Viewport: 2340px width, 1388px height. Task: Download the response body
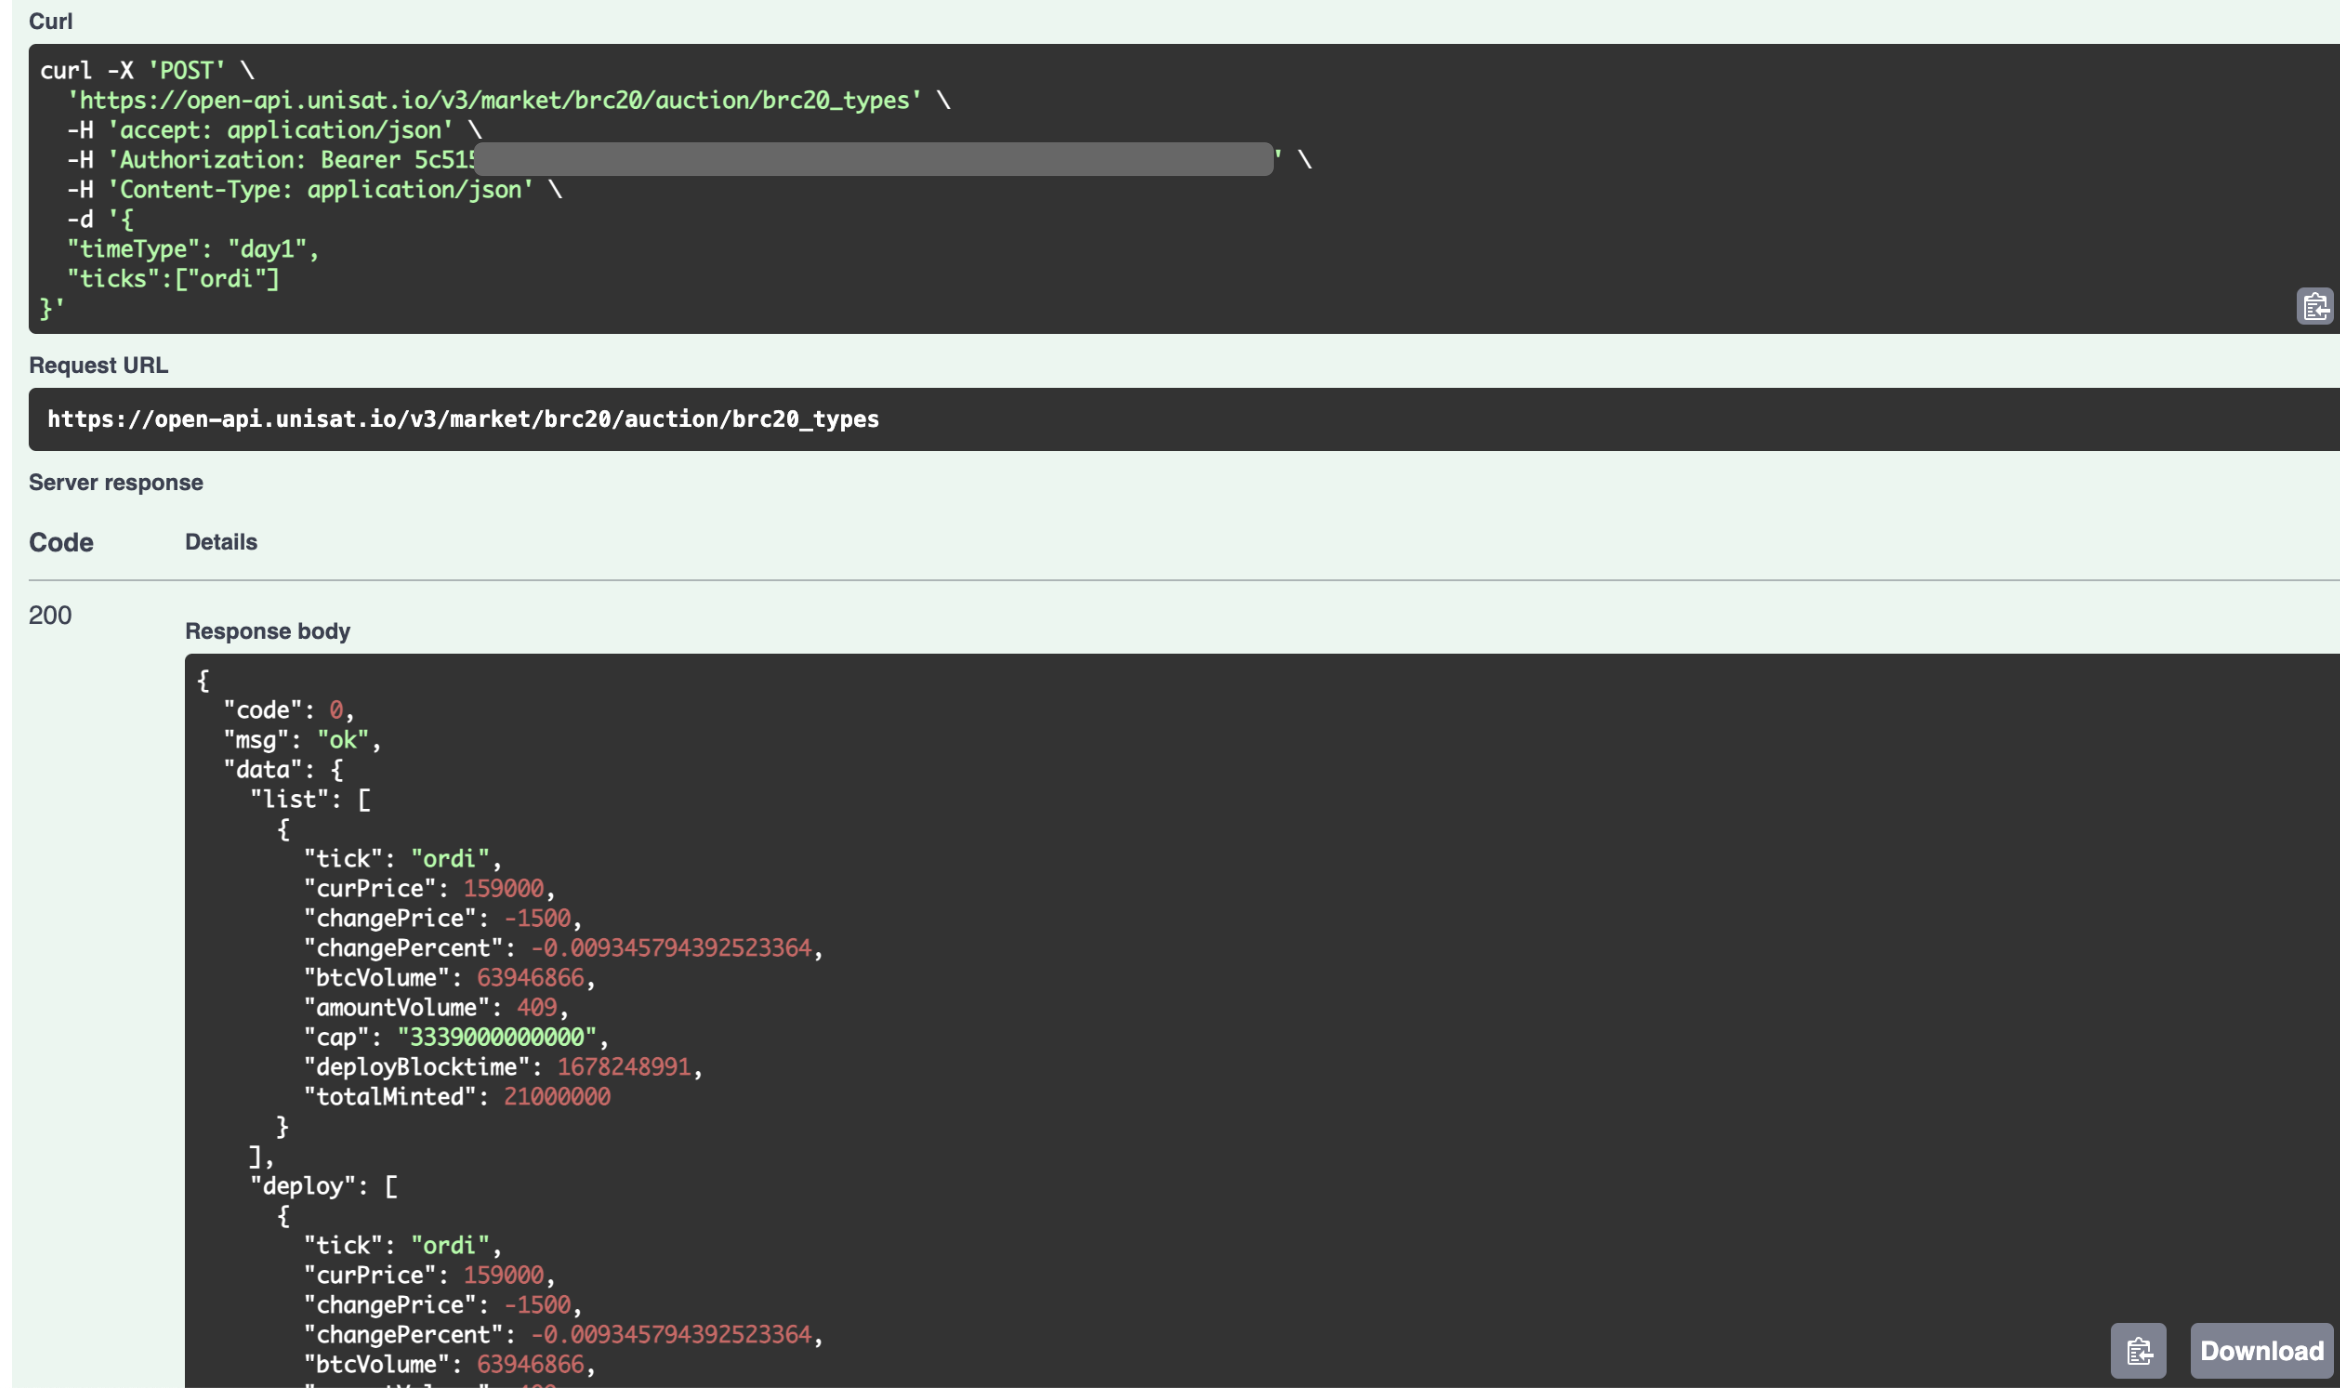pos(2261,1351)
